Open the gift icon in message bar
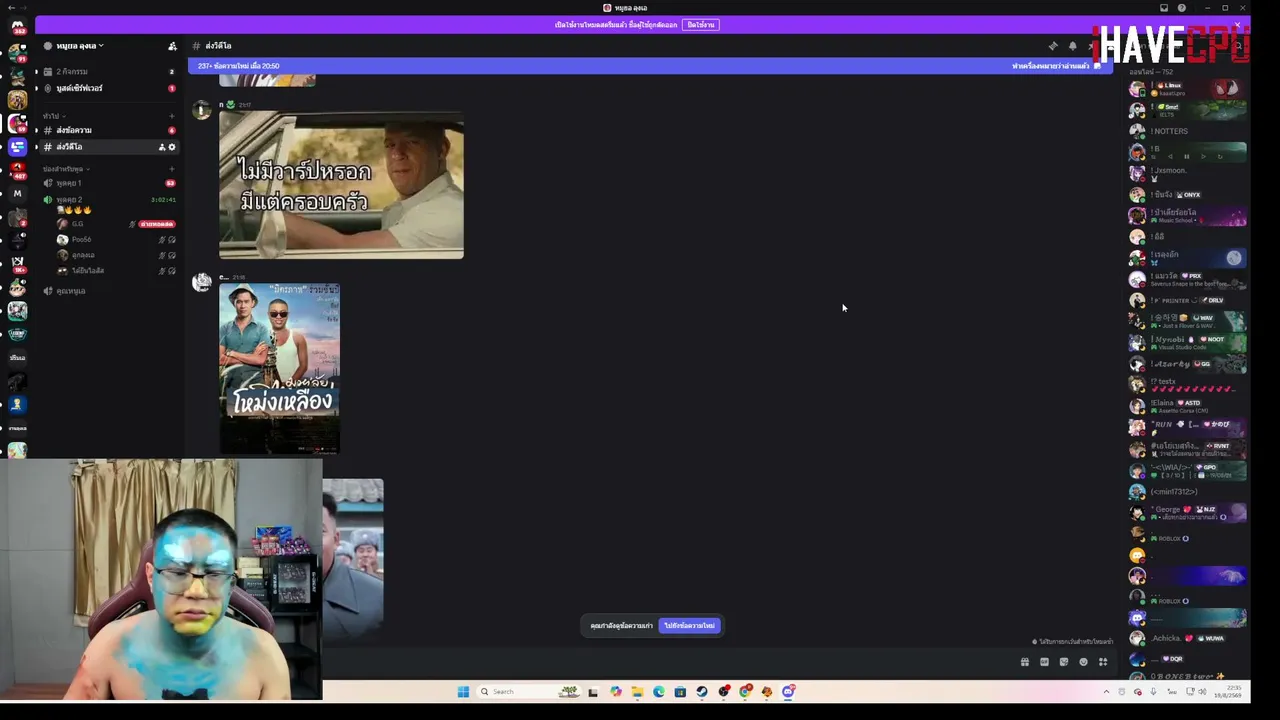This screenshot has width=1280, height=720. 1024,662
